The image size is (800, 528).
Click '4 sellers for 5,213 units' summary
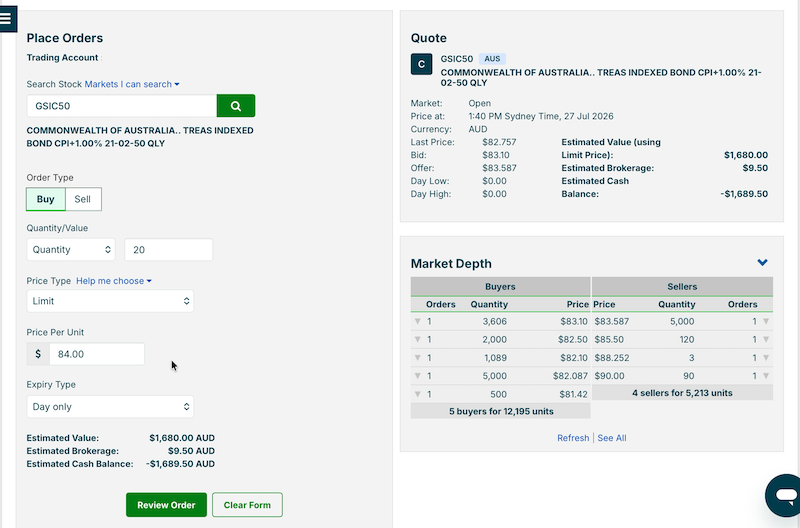(682, 393)
